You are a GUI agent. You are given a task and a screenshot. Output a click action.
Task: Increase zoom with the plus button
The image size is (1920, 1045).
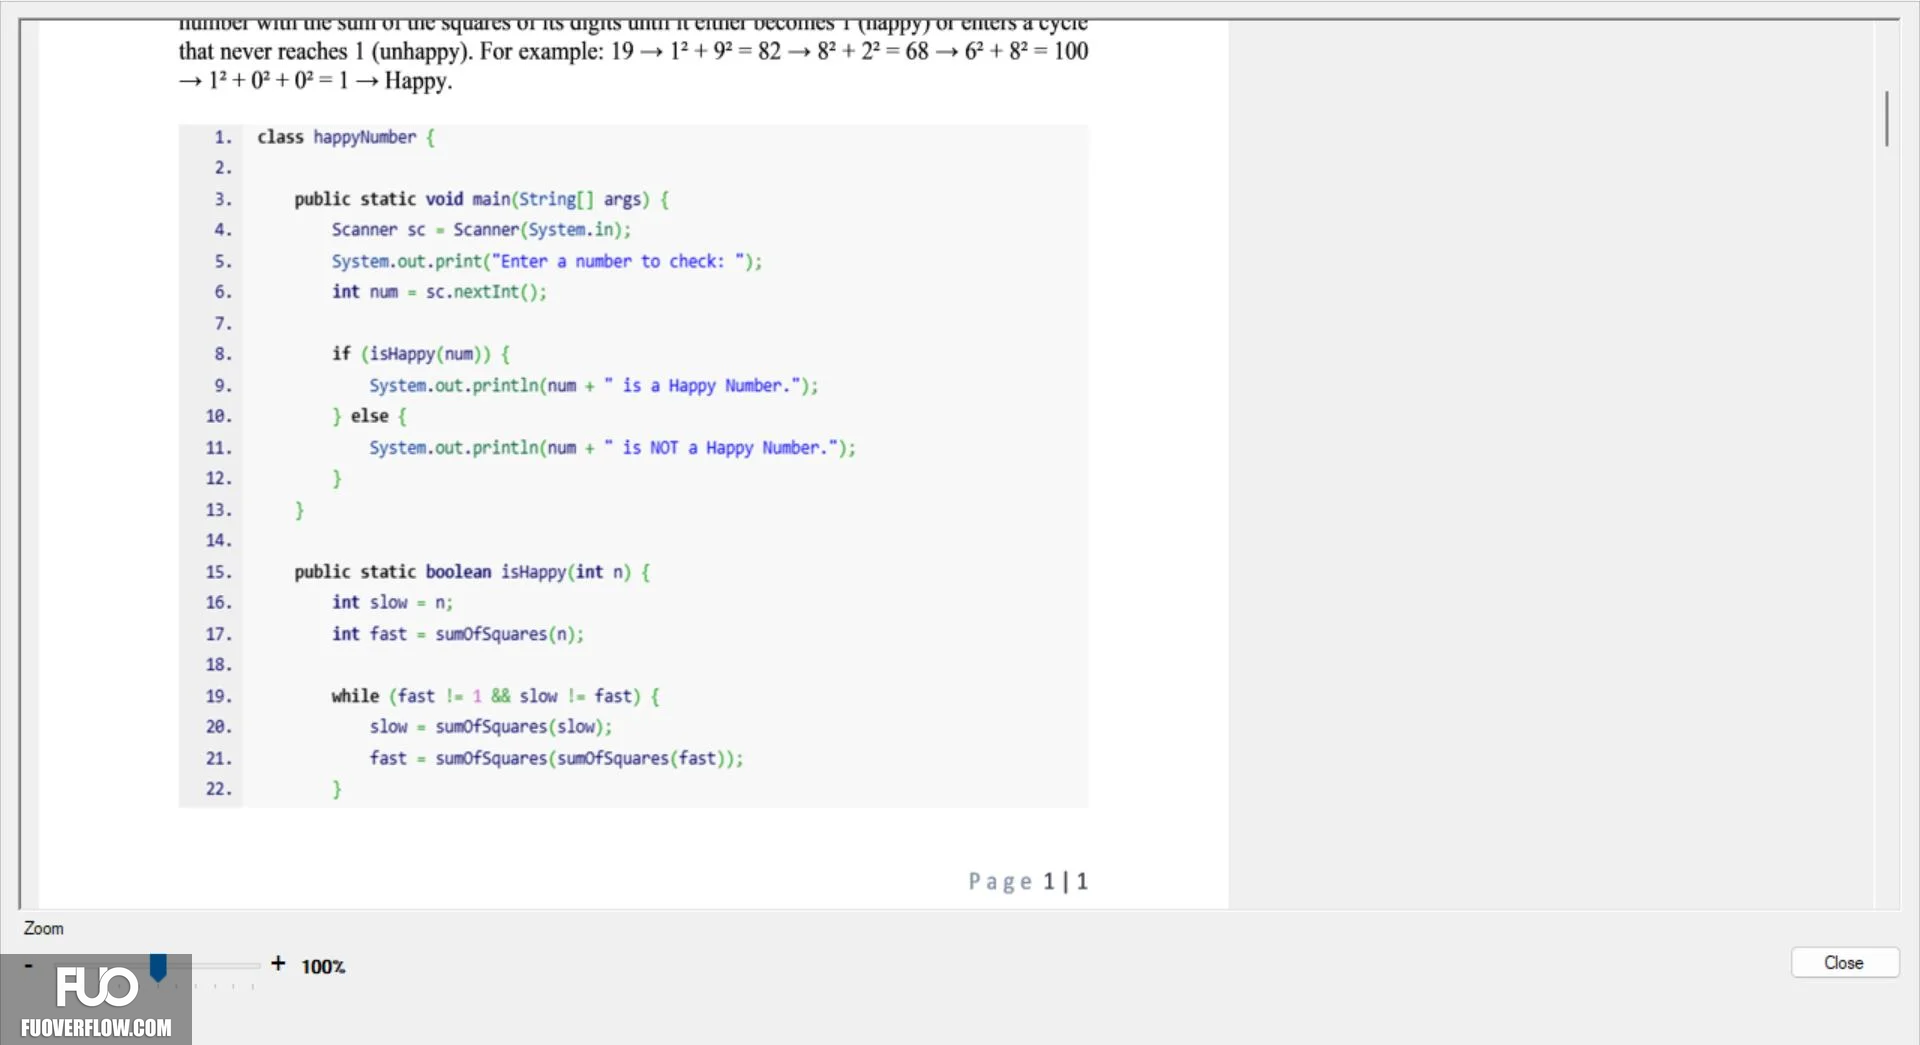[x=278, y=963]
